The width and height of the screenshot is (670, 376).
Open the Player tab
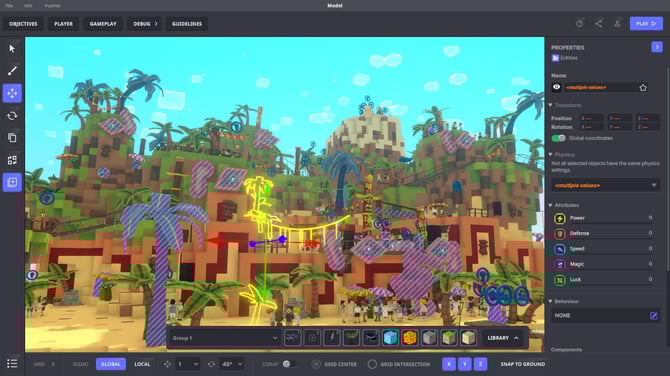pos(63,24)
